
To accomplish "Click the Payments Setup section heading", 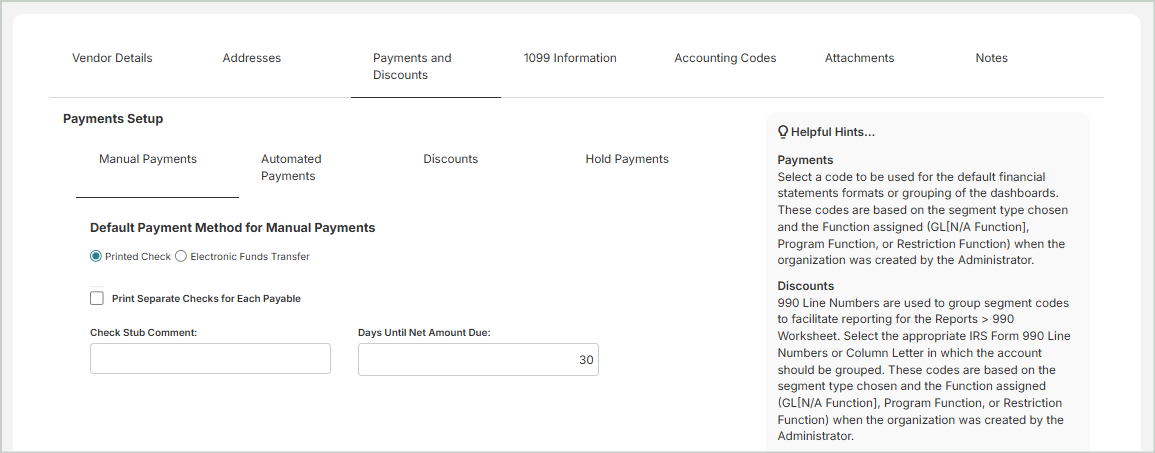I will [x=113, y=119].
